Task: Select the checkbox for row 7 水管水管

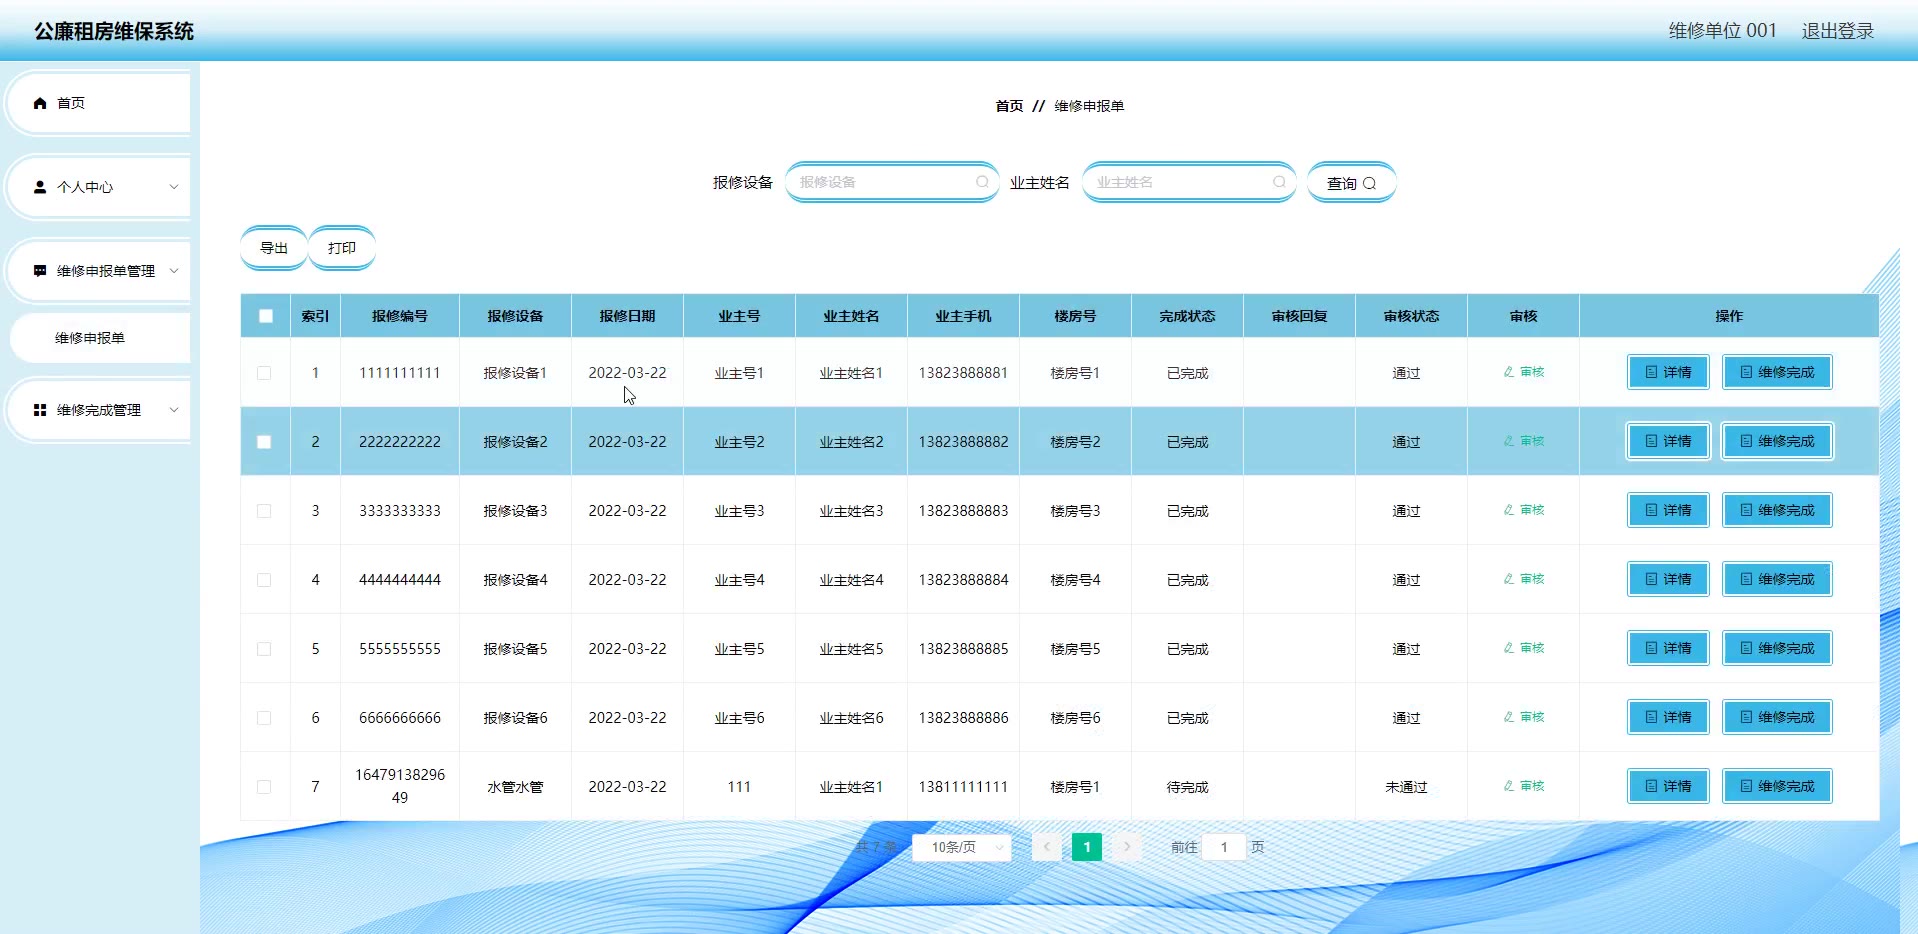Action: 264,787
